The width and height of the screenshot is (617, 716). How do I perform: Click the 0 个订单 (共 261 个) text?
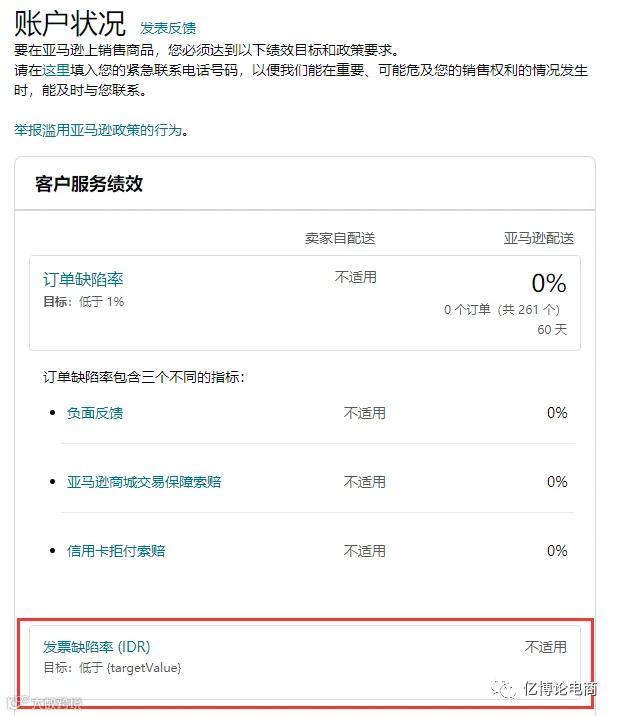(x=501, y=310)
